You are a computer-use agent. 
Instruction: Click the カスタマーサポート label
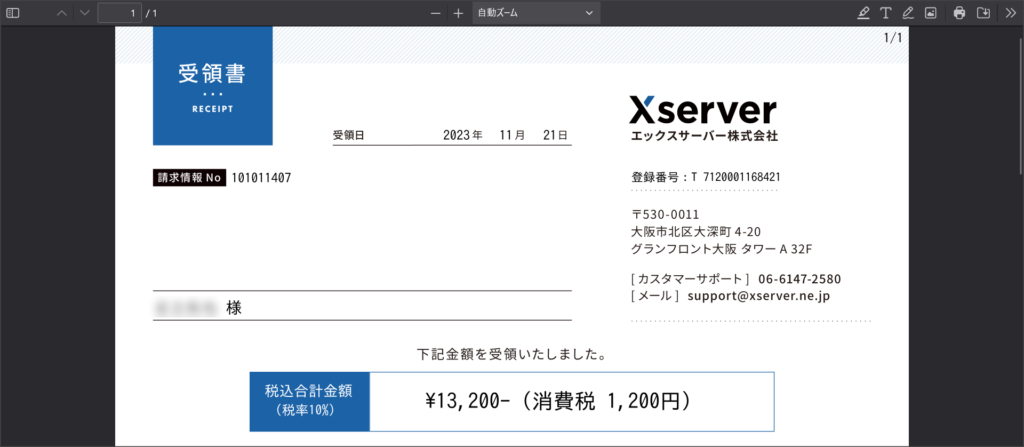(x=690, y=279)
